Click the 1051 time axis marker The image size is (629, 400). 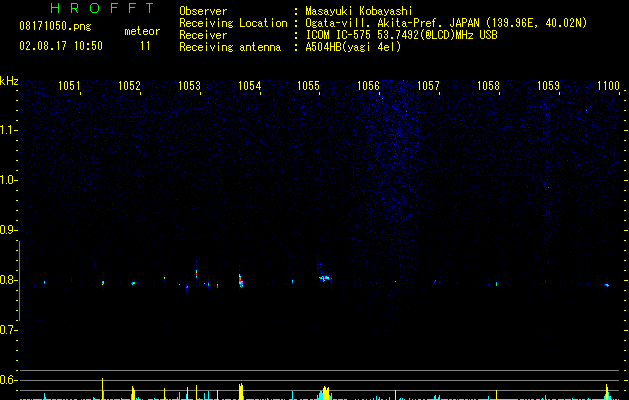point(69,86)
